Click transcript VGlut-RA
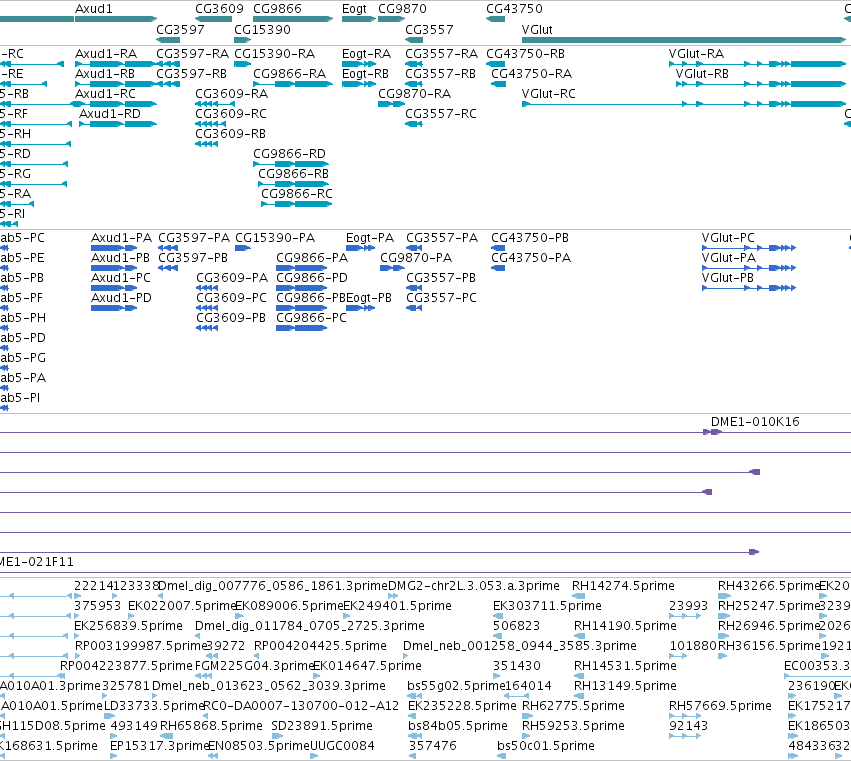 696,54
